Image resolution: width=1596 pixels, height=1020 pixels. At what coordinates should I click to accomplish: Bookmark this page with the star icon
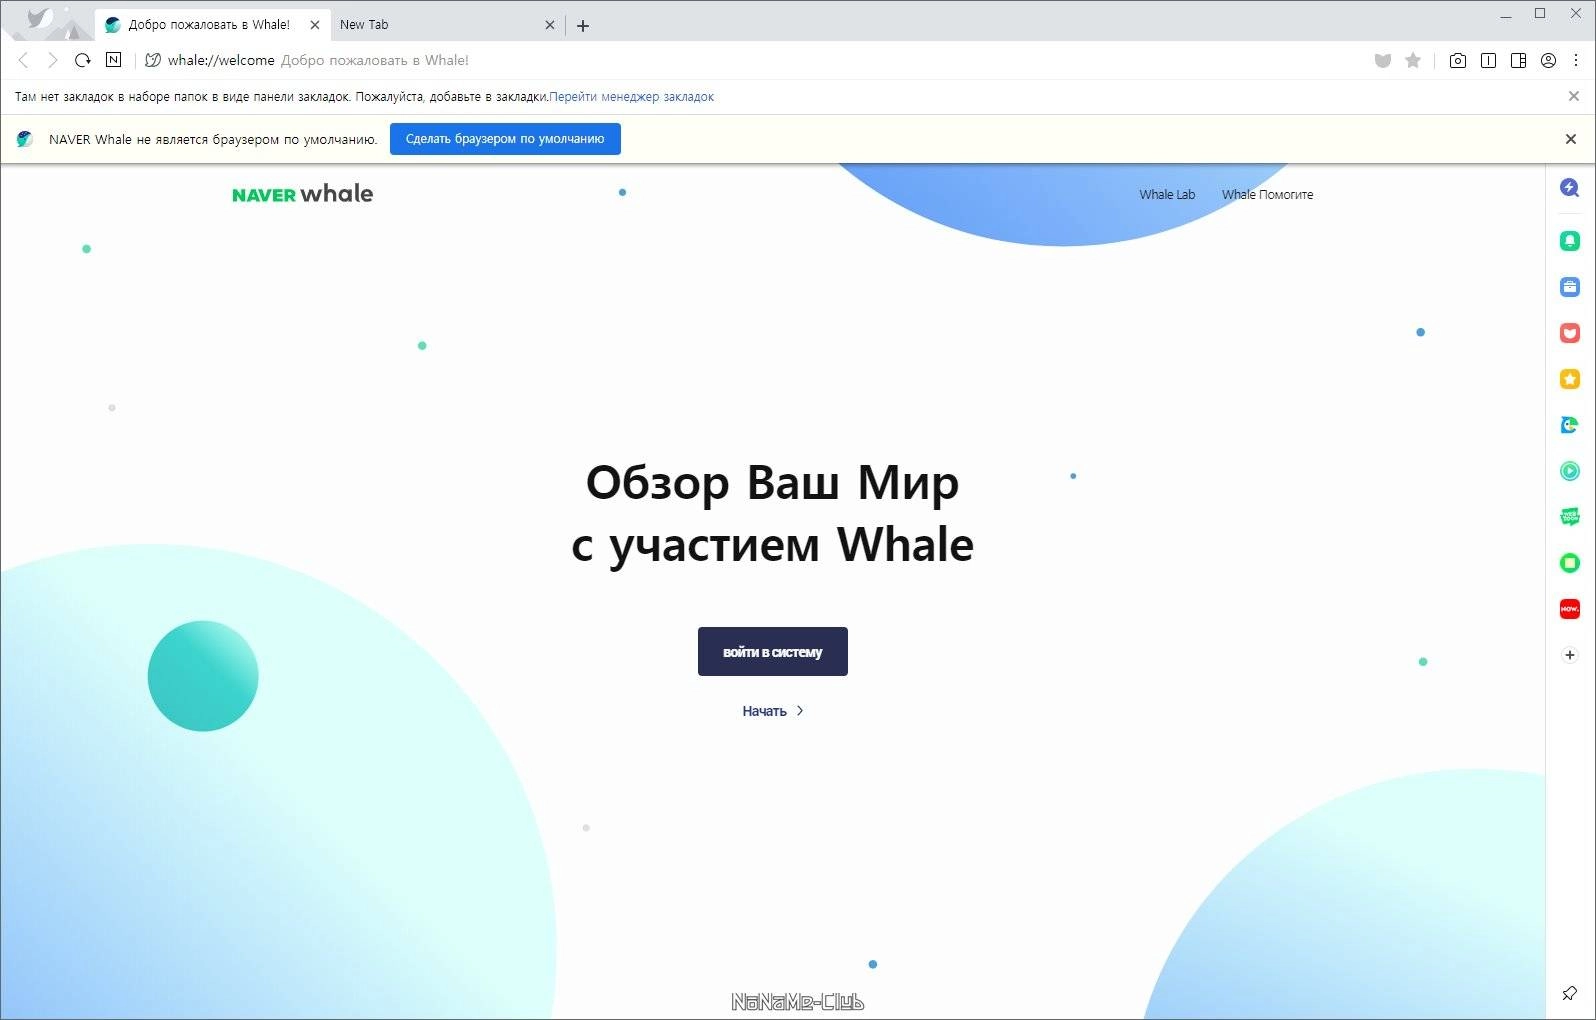point(1413,60)
